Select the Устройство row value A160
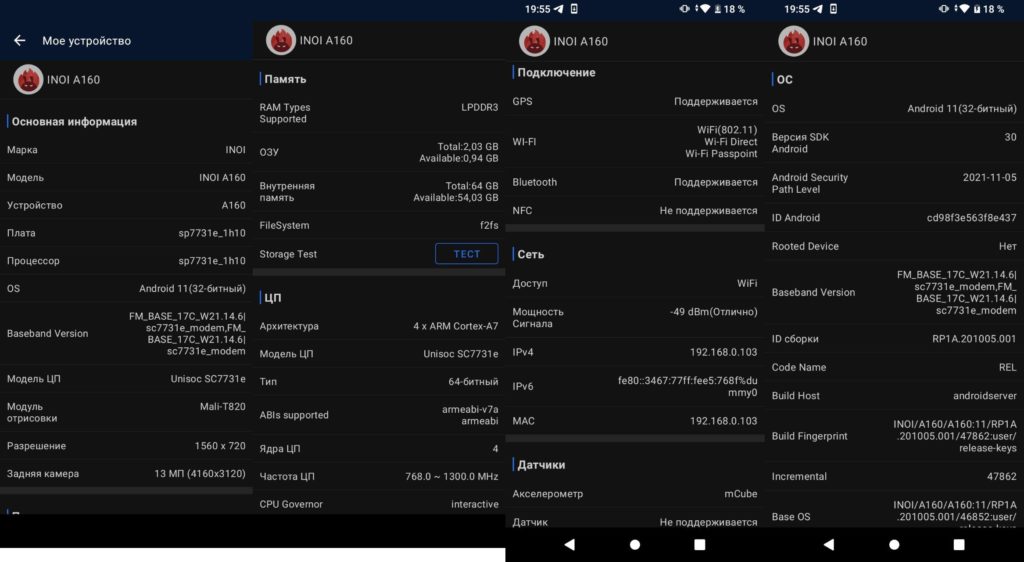 [x=233, y=205]
